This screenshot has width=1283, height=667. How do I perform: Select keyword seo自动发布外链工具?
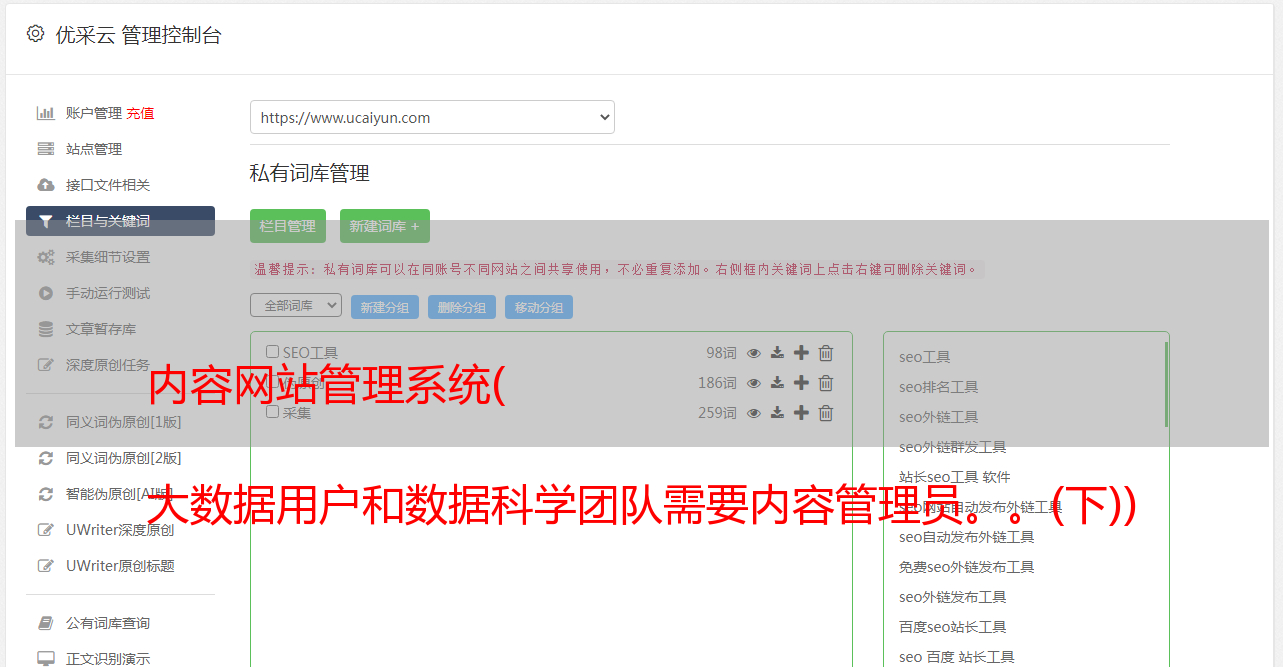pyautogui.click(x=966, y=537)
